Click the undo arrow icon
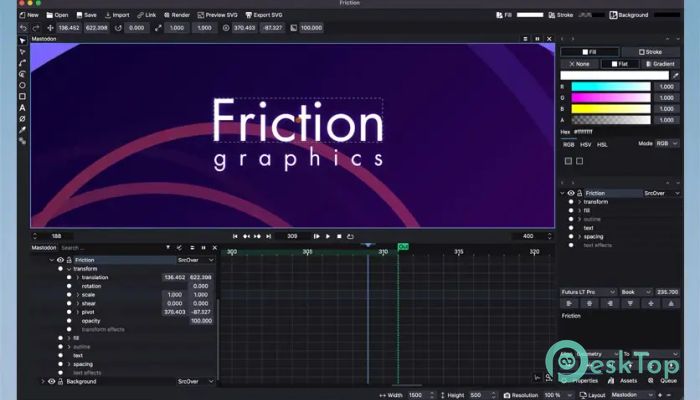 click(x=23, y=28)
